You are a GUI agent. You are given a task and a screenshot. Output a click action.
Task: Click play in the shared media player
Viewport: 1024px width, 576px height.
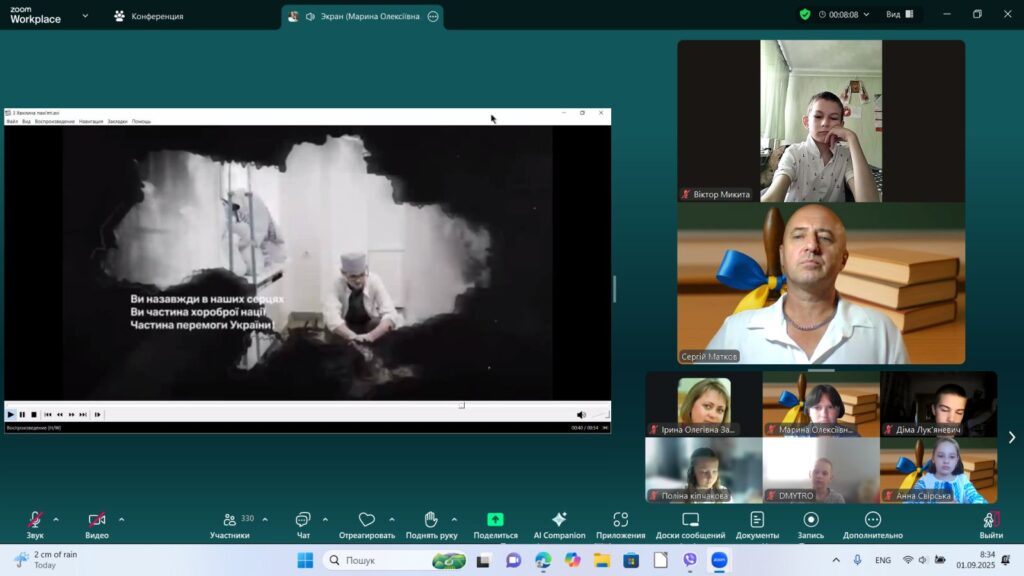click(10, 415)
